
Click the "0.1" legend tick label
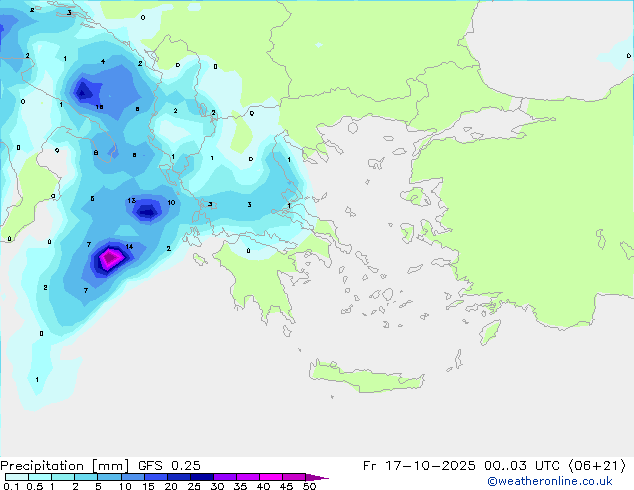point(11,486)
